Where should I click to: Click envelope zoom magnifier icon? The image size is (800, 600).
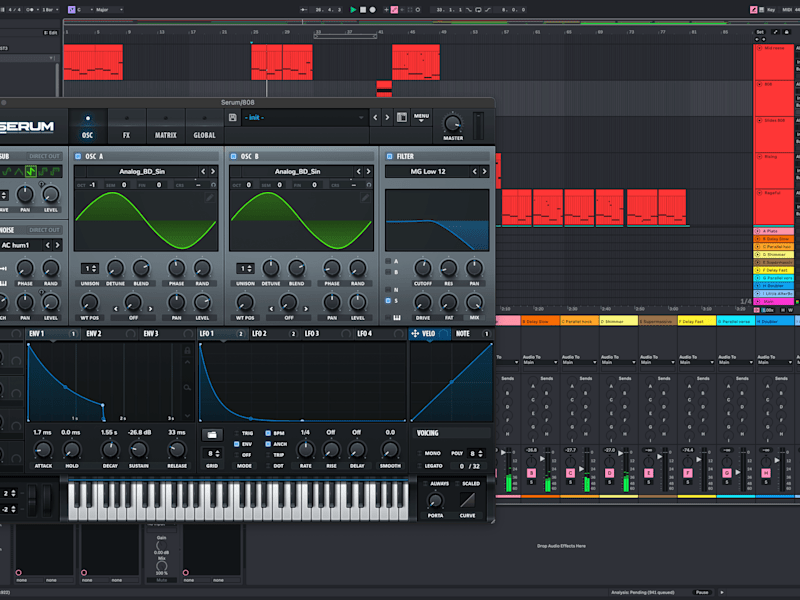[x=187, y=388]
